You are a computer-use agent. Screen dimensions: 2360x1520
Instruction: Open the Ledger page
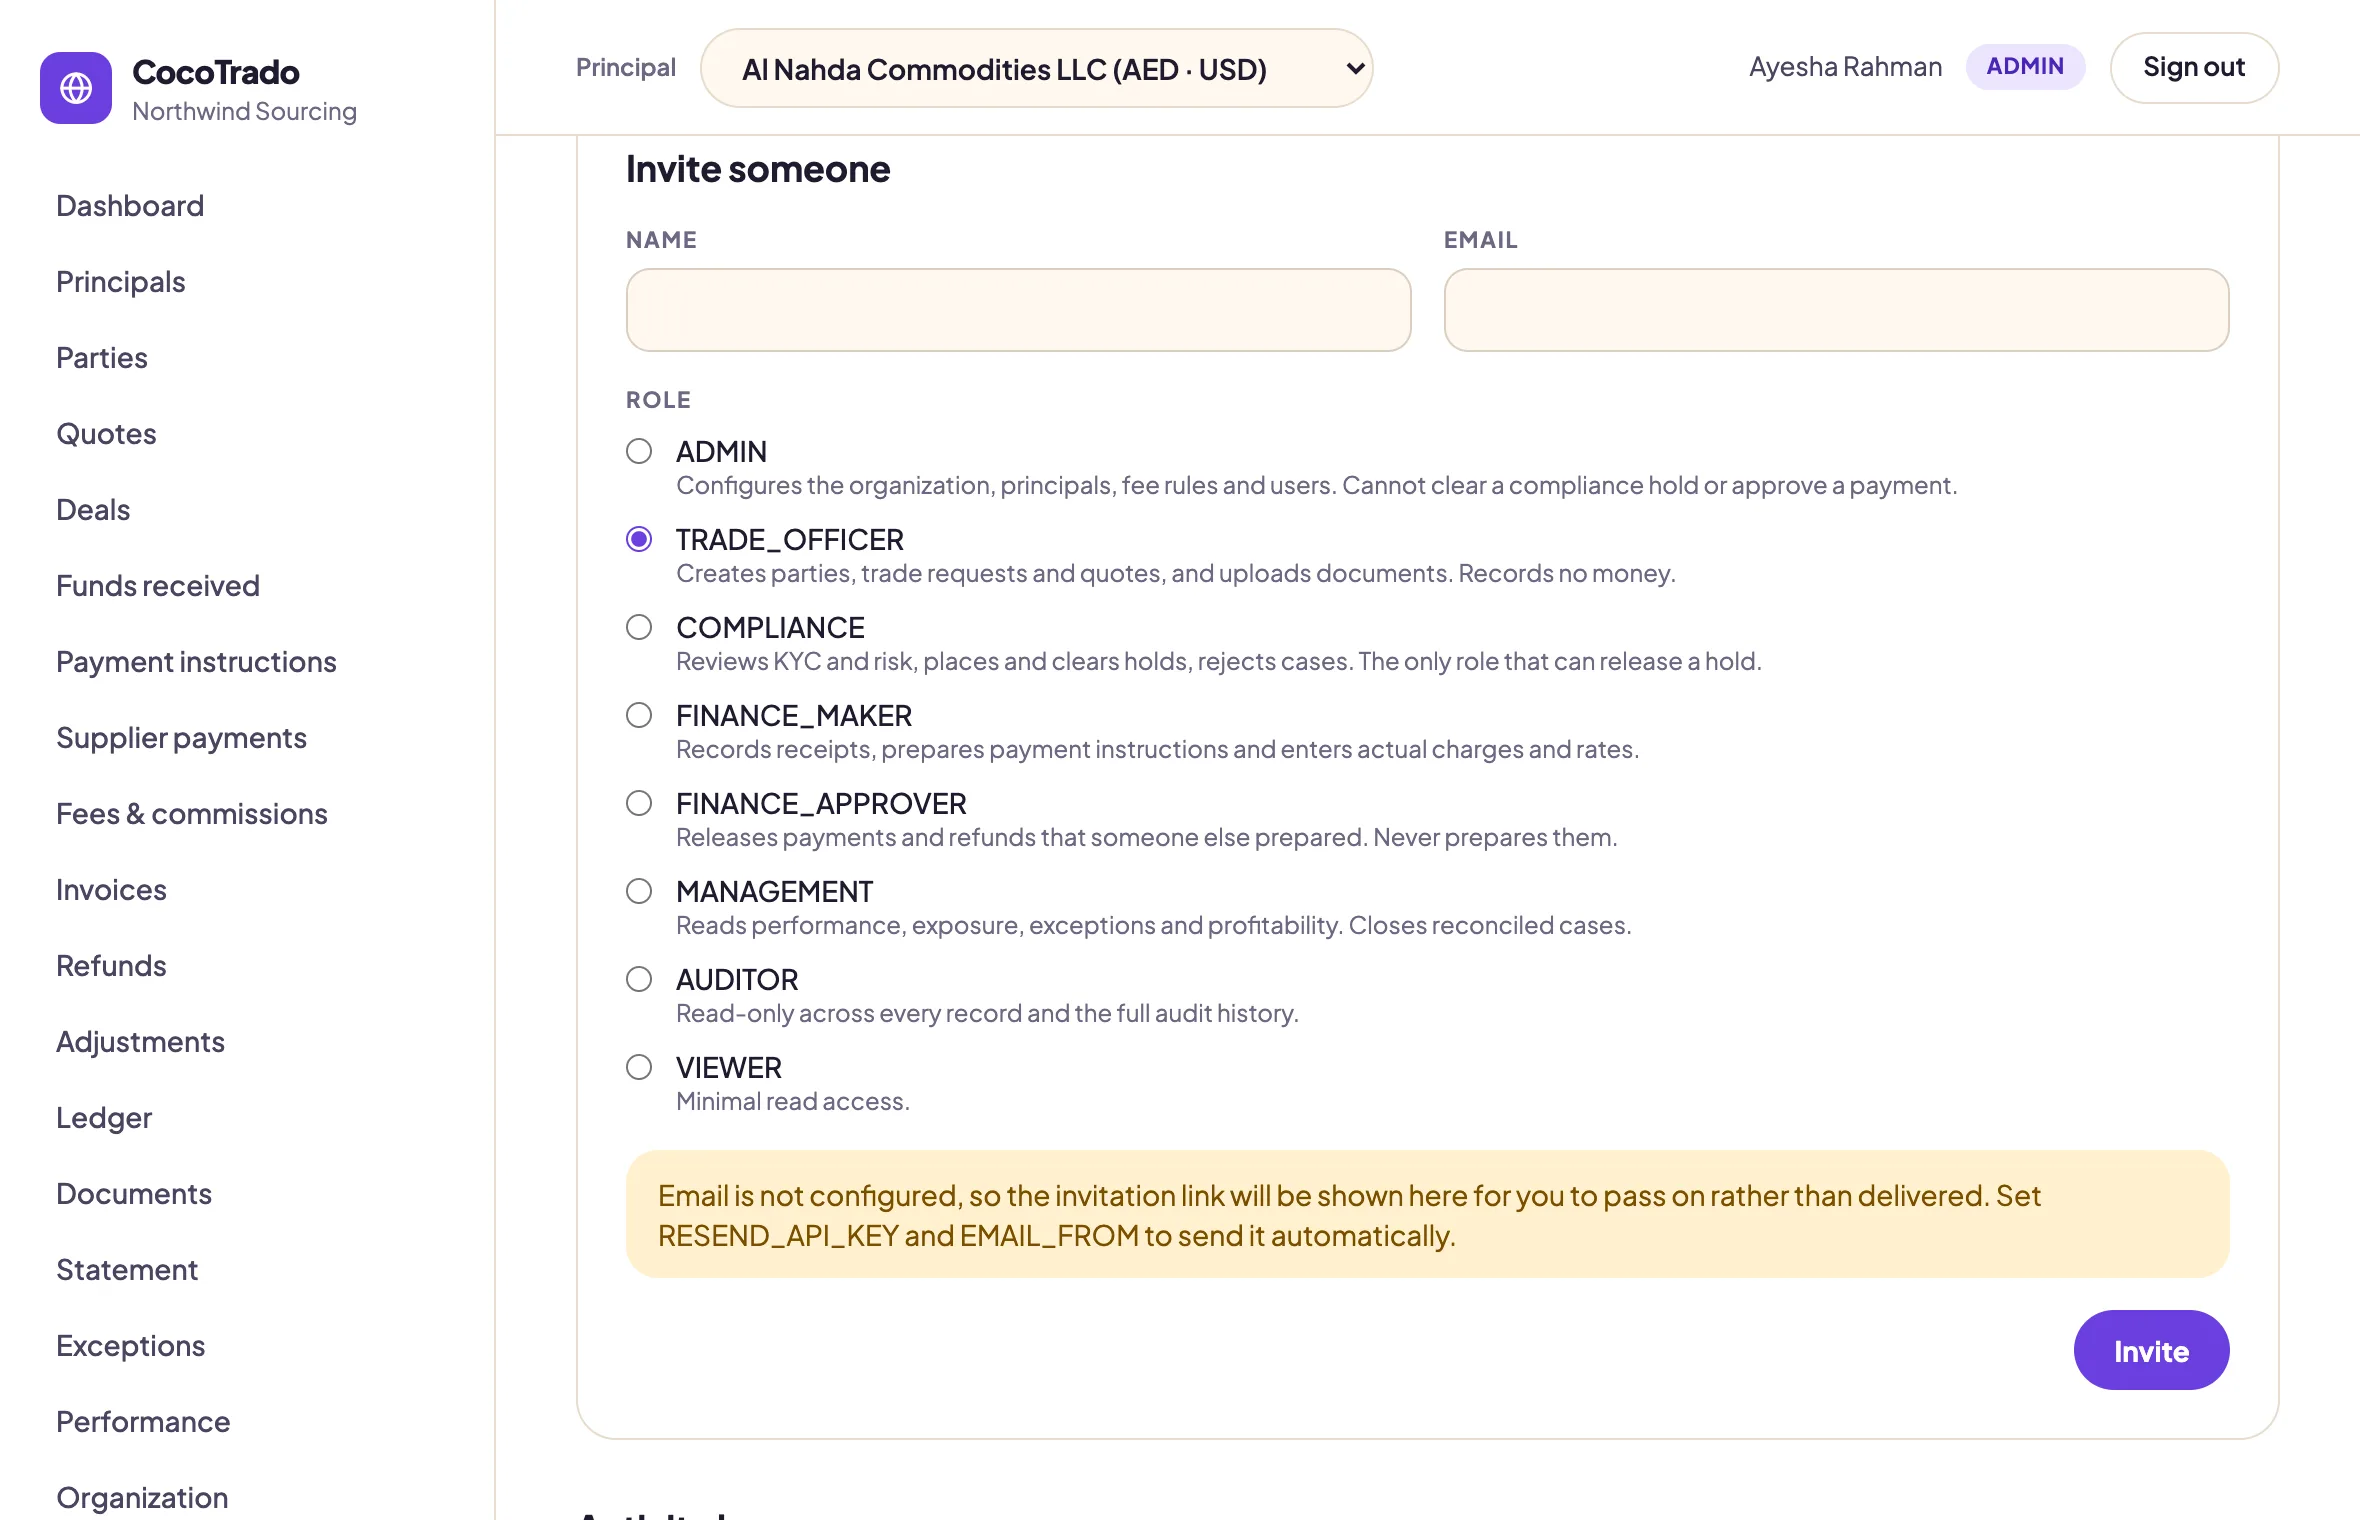pos(104,1117)
